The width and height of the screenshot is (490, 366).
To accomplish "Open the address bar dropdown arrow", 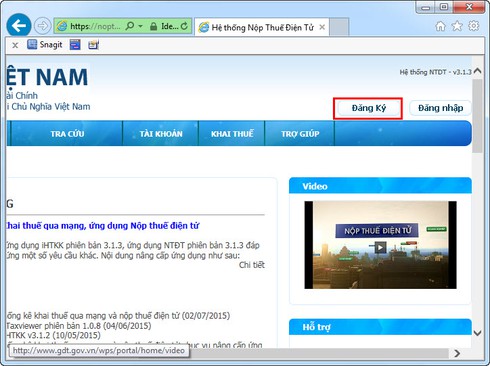I will tap(140, 26).
